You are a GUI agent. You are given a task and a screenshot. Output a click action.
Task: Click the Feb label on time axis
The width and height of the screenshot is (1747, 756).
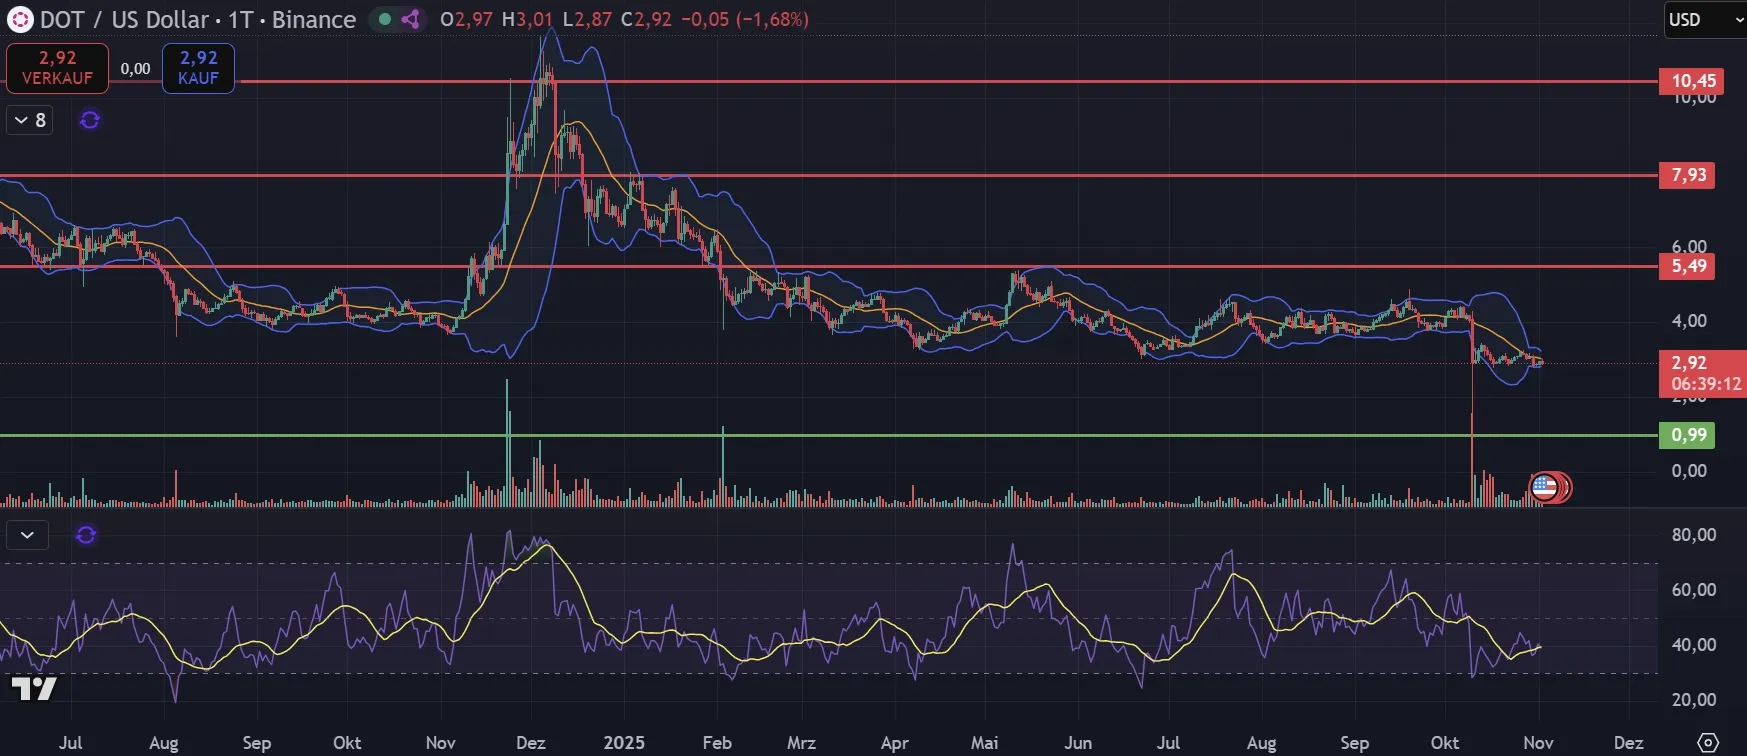[717, 743]
